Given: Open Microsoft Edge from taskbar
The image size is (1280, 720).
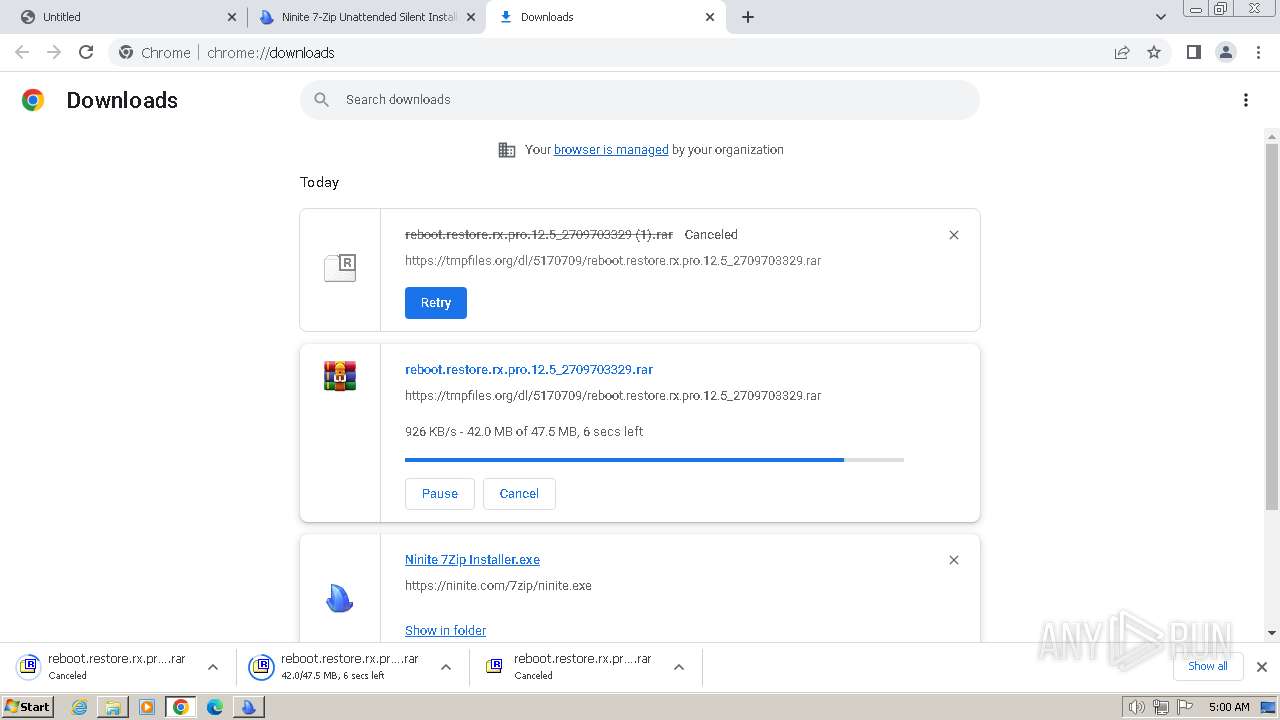Looking at the screenshot, I should point(215,707).
